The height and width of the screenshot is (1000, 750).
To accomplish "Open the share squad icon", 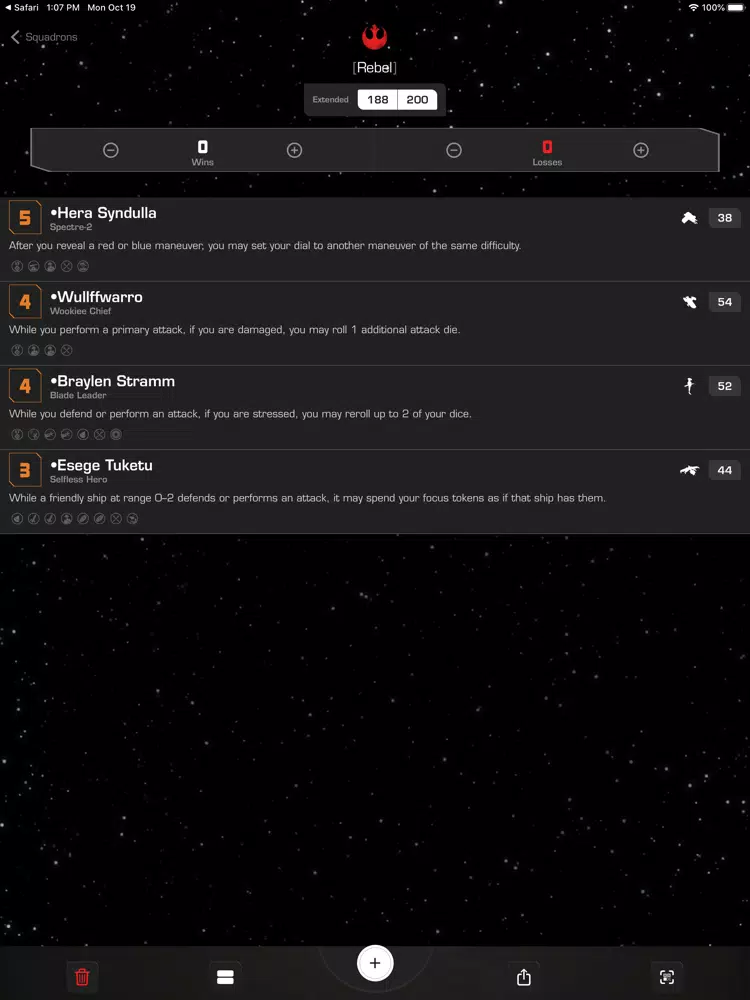I will click(524, 976).
